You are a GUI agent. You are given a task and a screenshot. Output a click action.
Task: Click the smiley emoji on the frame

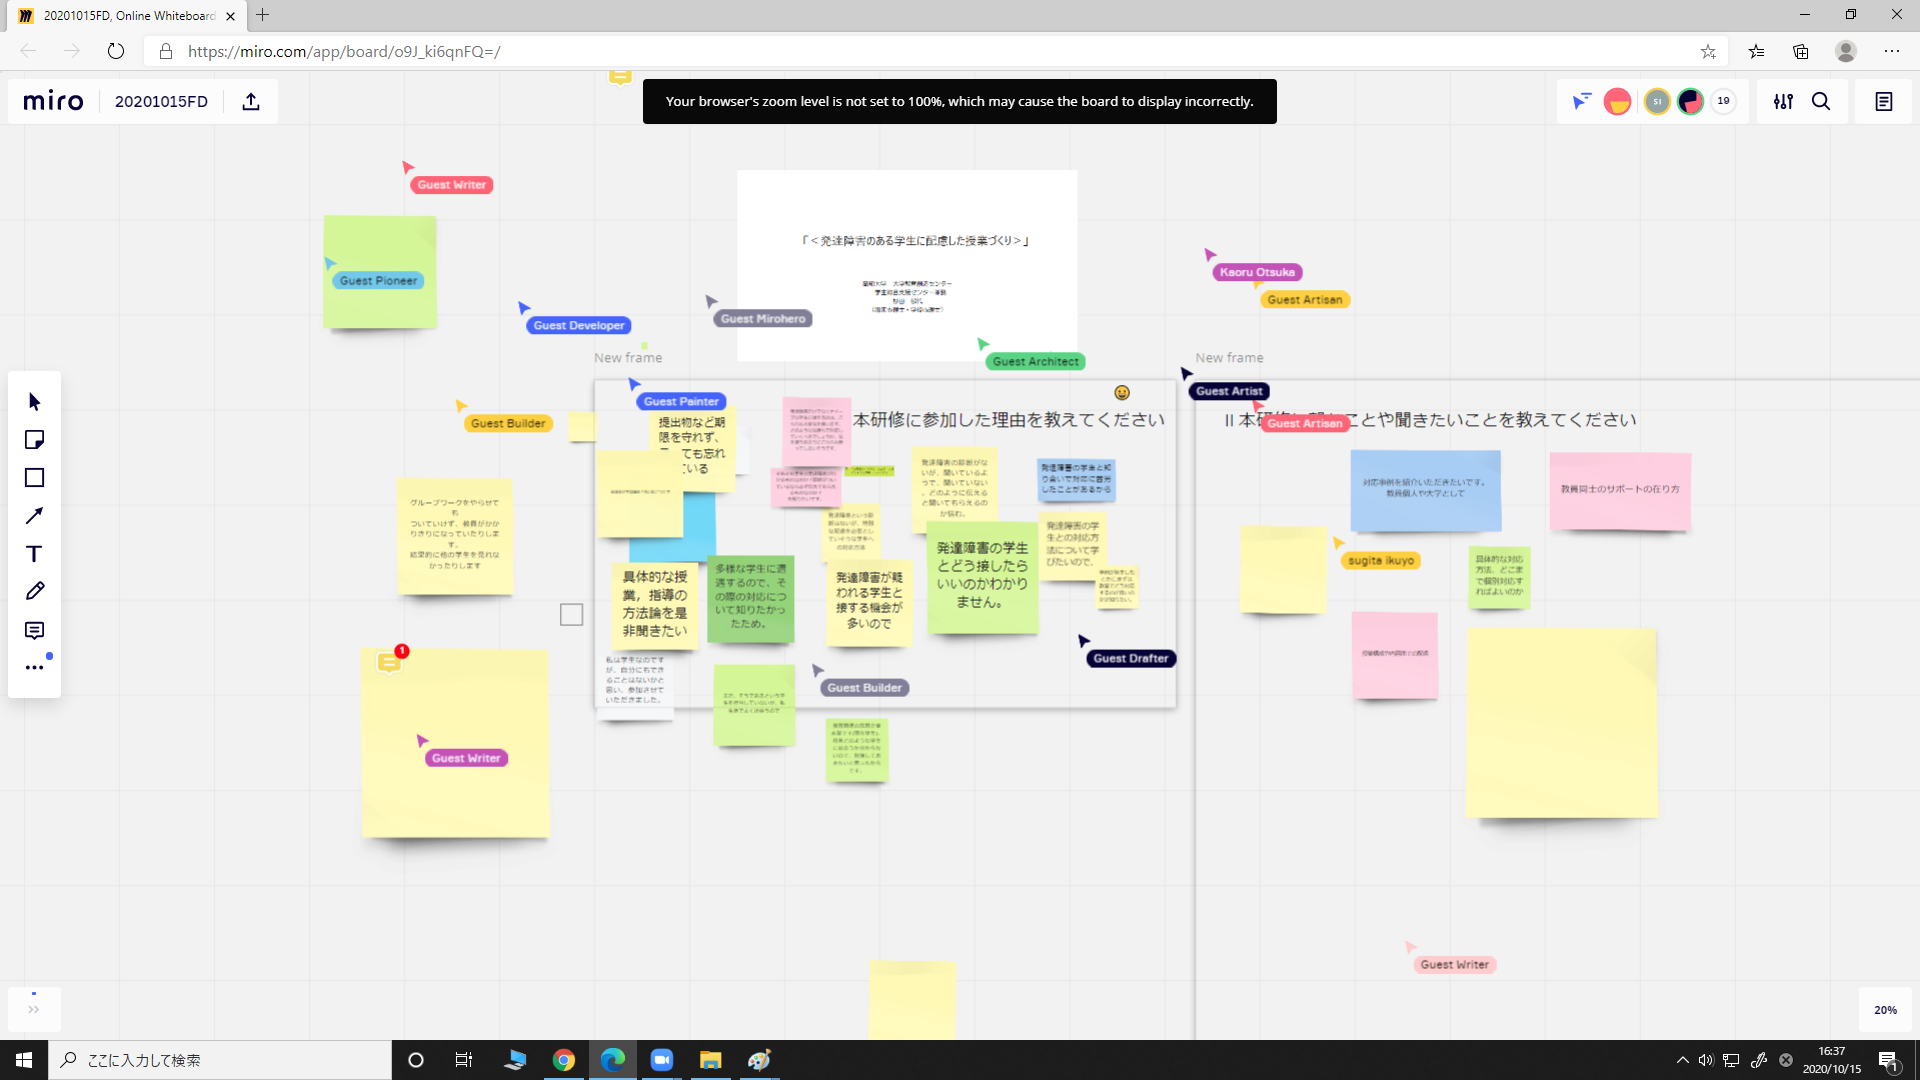[x=1122, y=393]
